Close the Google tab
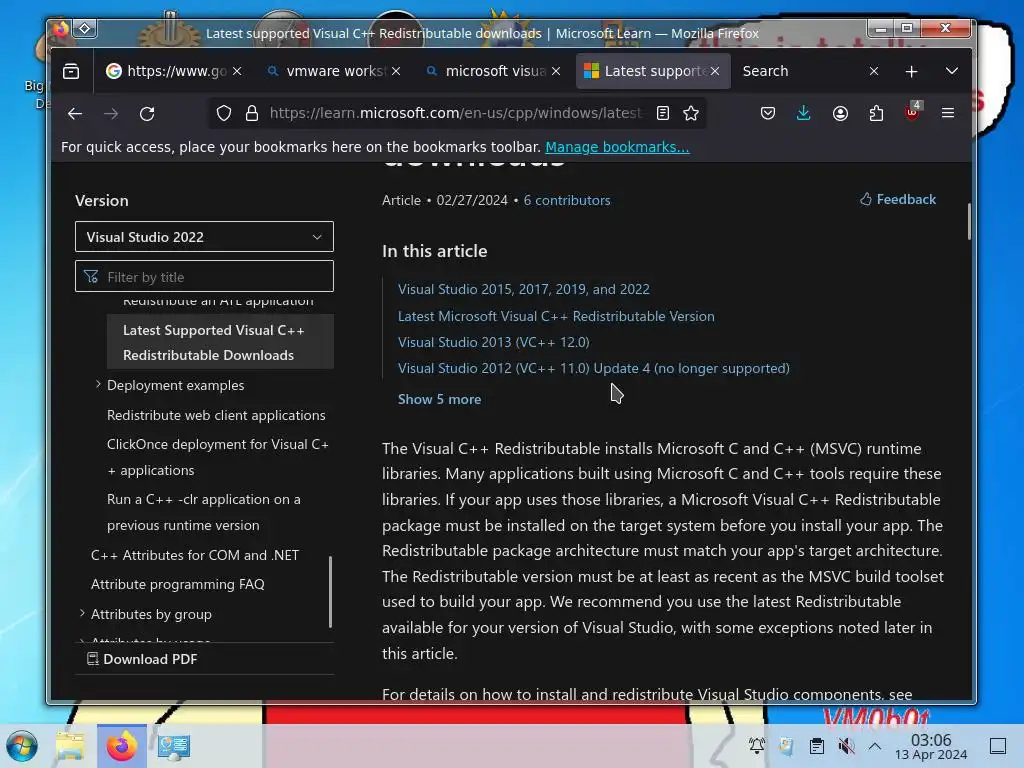This screenshot has width=1024, height=768. (237, 71)
